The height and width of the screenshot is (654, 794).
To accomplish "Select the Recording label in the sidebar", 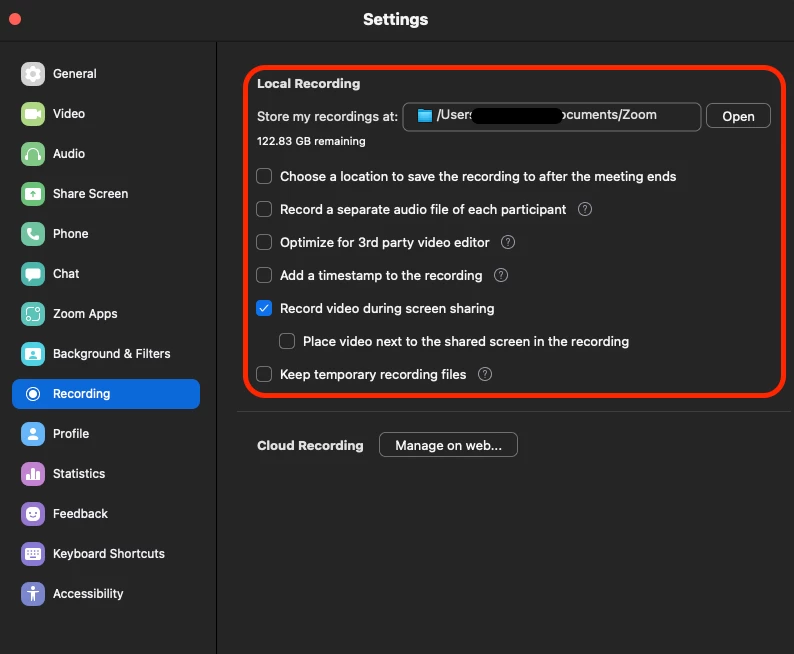I will coord(82,394).
